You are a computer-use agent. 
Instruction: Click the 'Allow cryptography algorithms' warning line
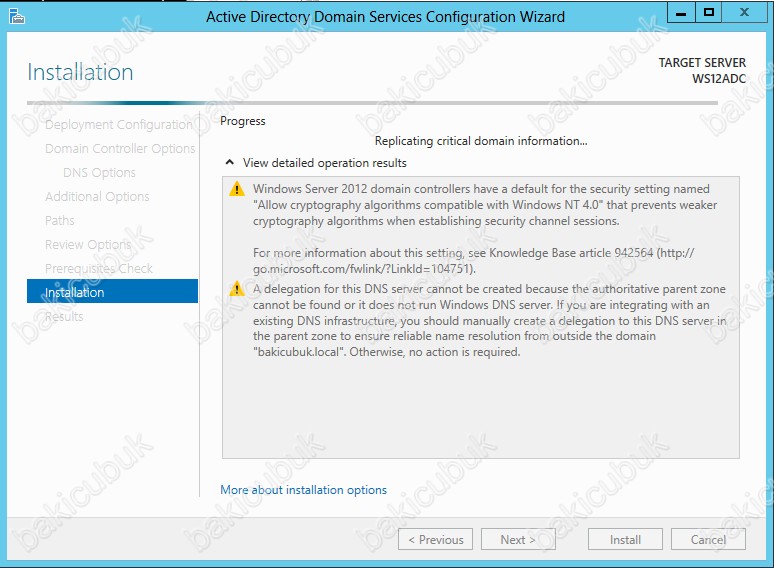485,205
